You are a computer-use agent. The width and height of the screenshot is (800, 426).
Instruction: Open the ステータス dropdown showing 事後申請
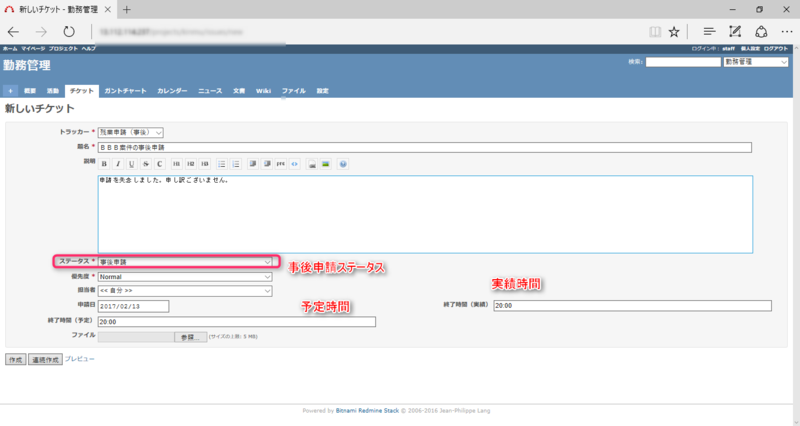(x=185, y=262)
